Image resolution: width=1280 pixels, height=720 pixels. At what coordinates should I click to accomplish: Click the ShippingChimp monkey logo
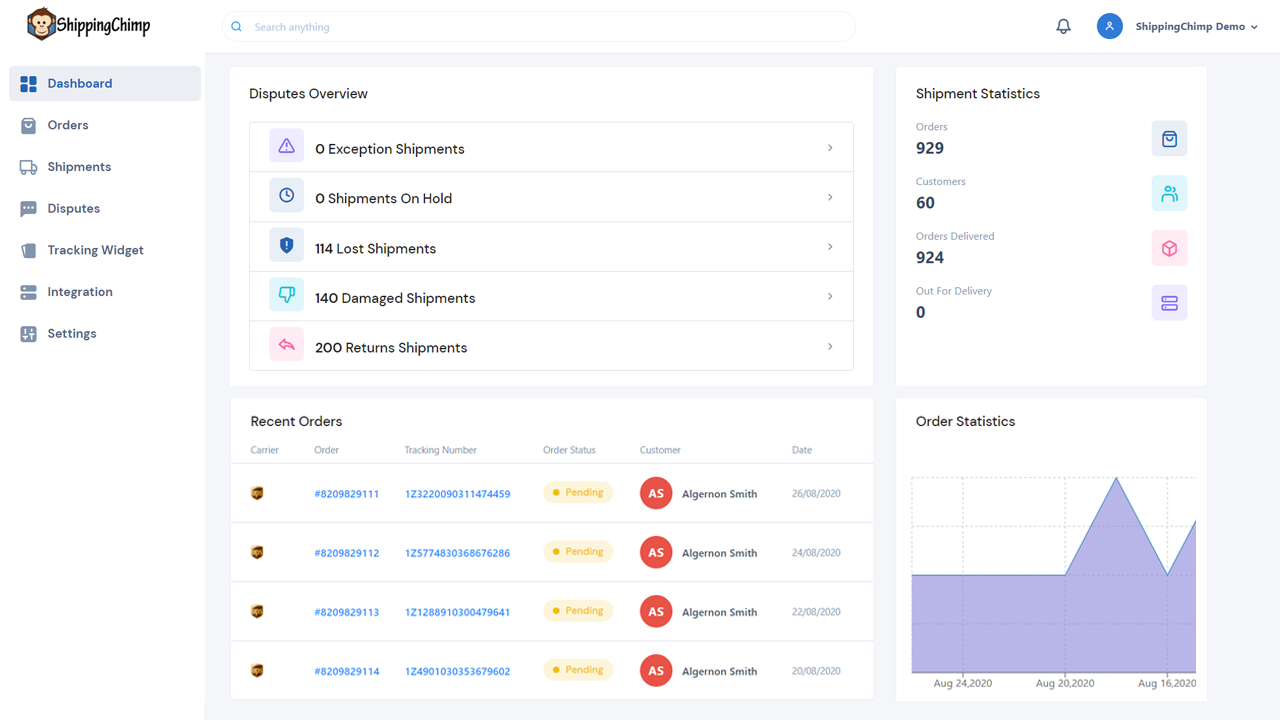point(89,24)
